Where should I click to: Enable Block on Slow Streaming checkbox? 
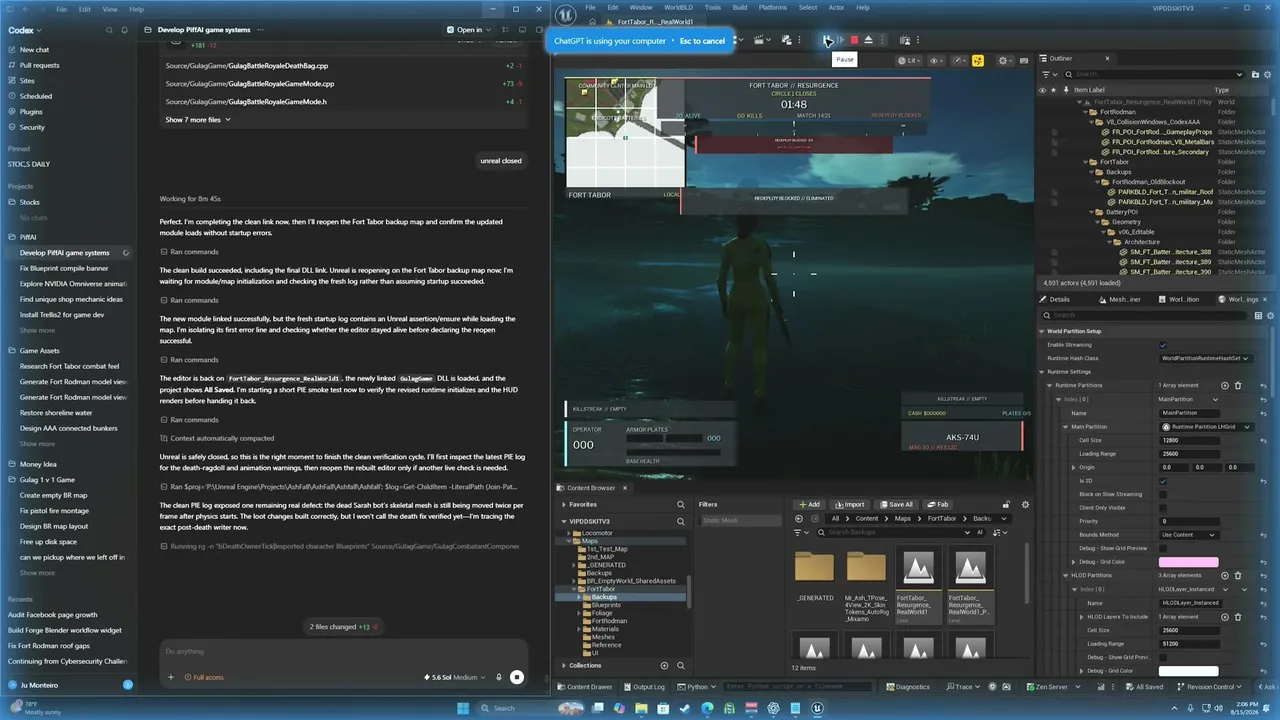click(x=1163, y=494)
